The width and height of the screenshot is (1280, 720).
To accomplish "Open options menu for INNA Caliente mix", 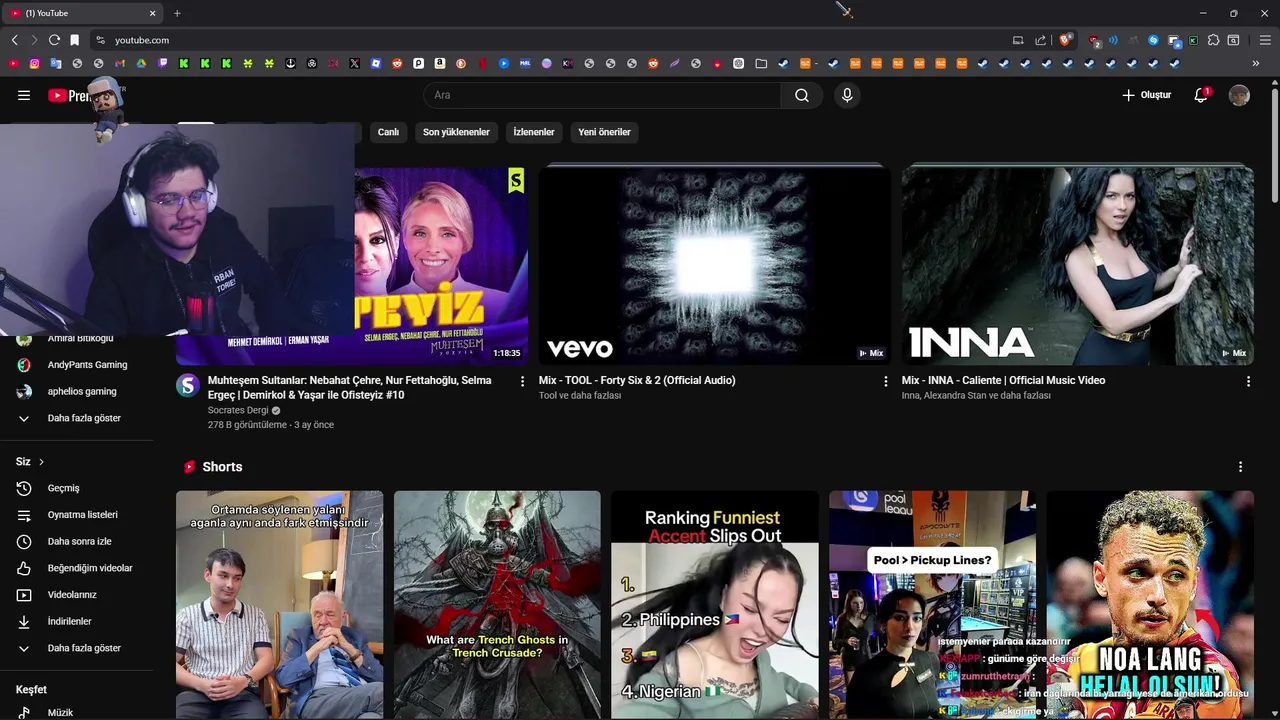I will coord(1248,381).
